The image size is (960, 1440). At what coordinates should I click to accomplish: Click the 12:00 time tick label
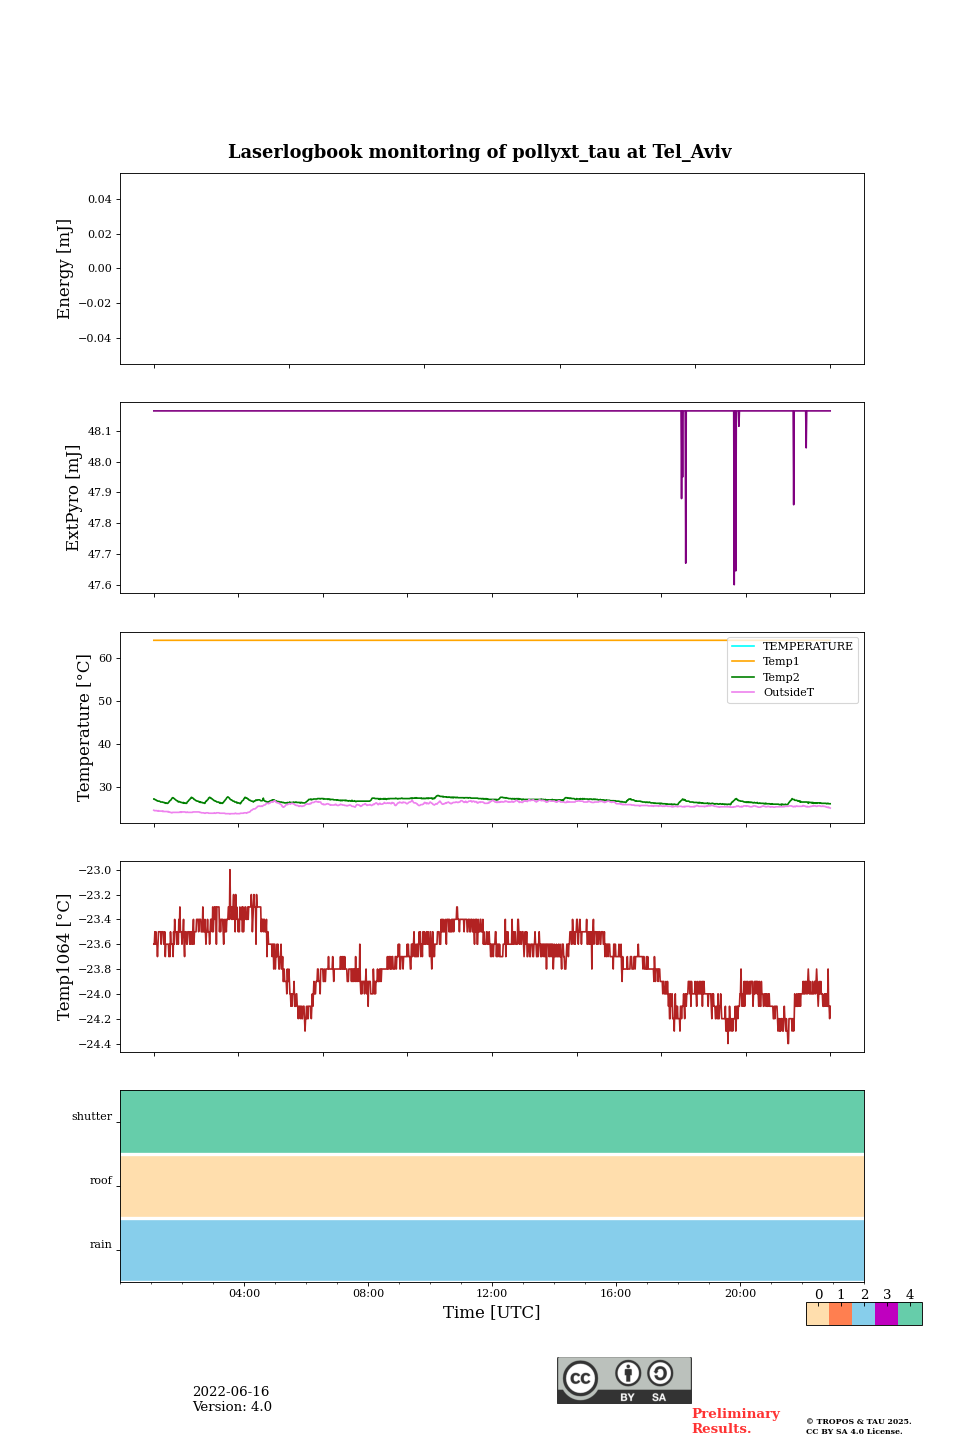coord(492,1294)
